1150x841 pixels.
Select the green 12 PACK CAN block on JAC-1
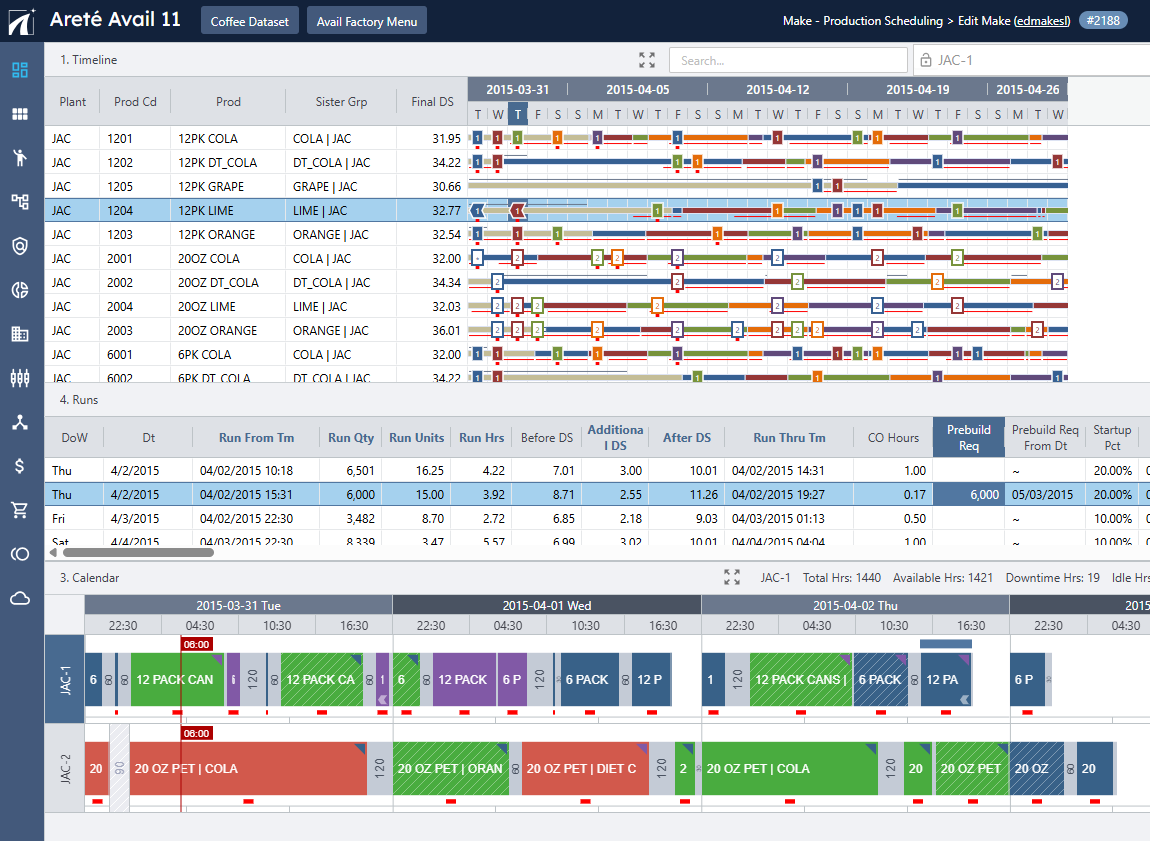pyautogui.click(x=175, y=680)
